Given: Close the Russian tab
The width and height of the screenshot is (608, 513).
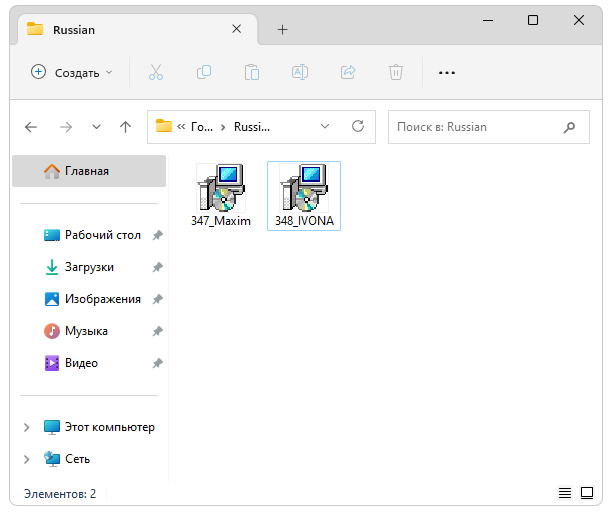Looking at the screenshot, I should point(237,29).
